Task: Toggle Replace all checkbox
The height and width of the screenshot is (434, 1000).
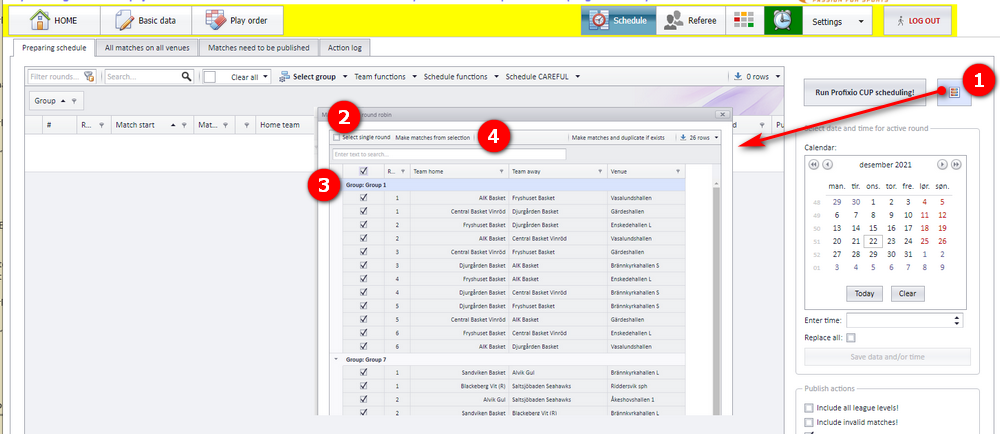Action: point(851,338)
